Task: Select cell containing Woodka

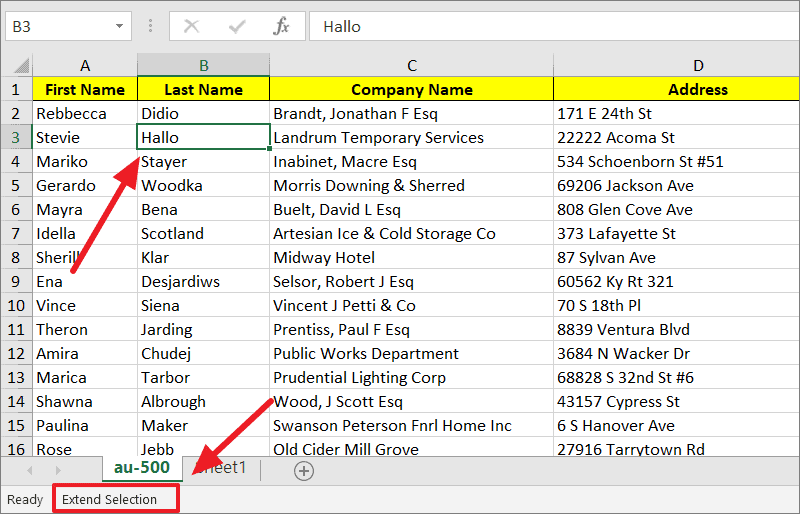Action: coord(204,185)
